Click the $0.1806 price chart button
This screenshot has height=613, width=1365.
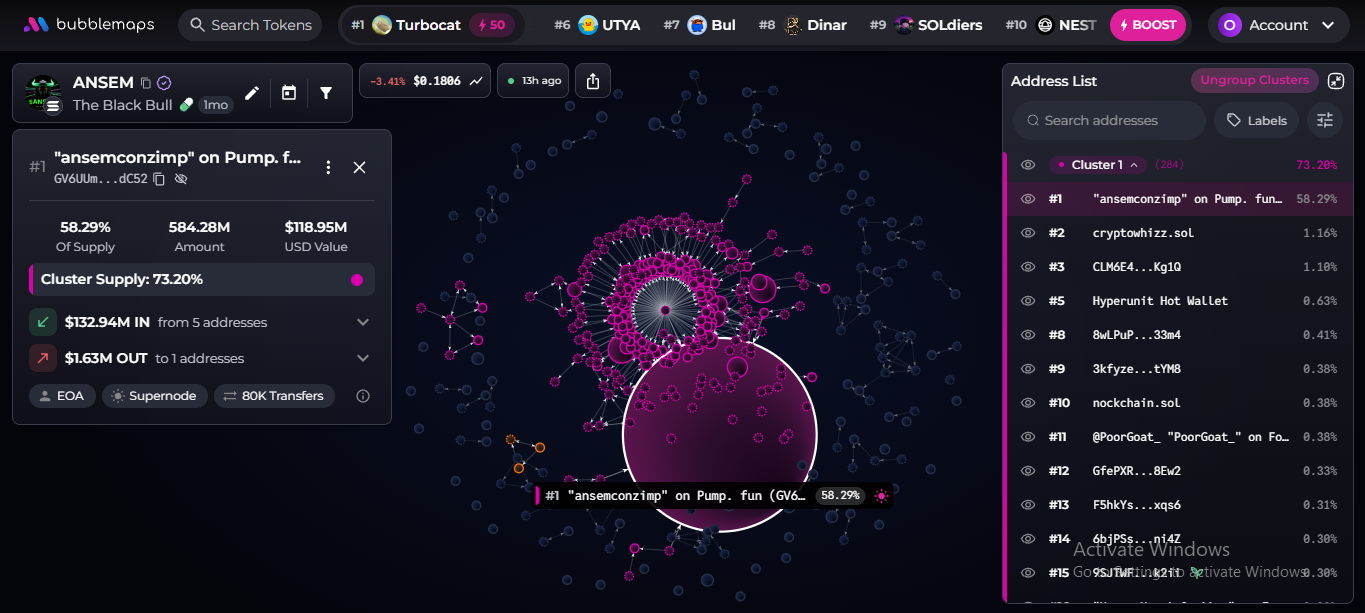pyautogui.click(x=425, y=81)
